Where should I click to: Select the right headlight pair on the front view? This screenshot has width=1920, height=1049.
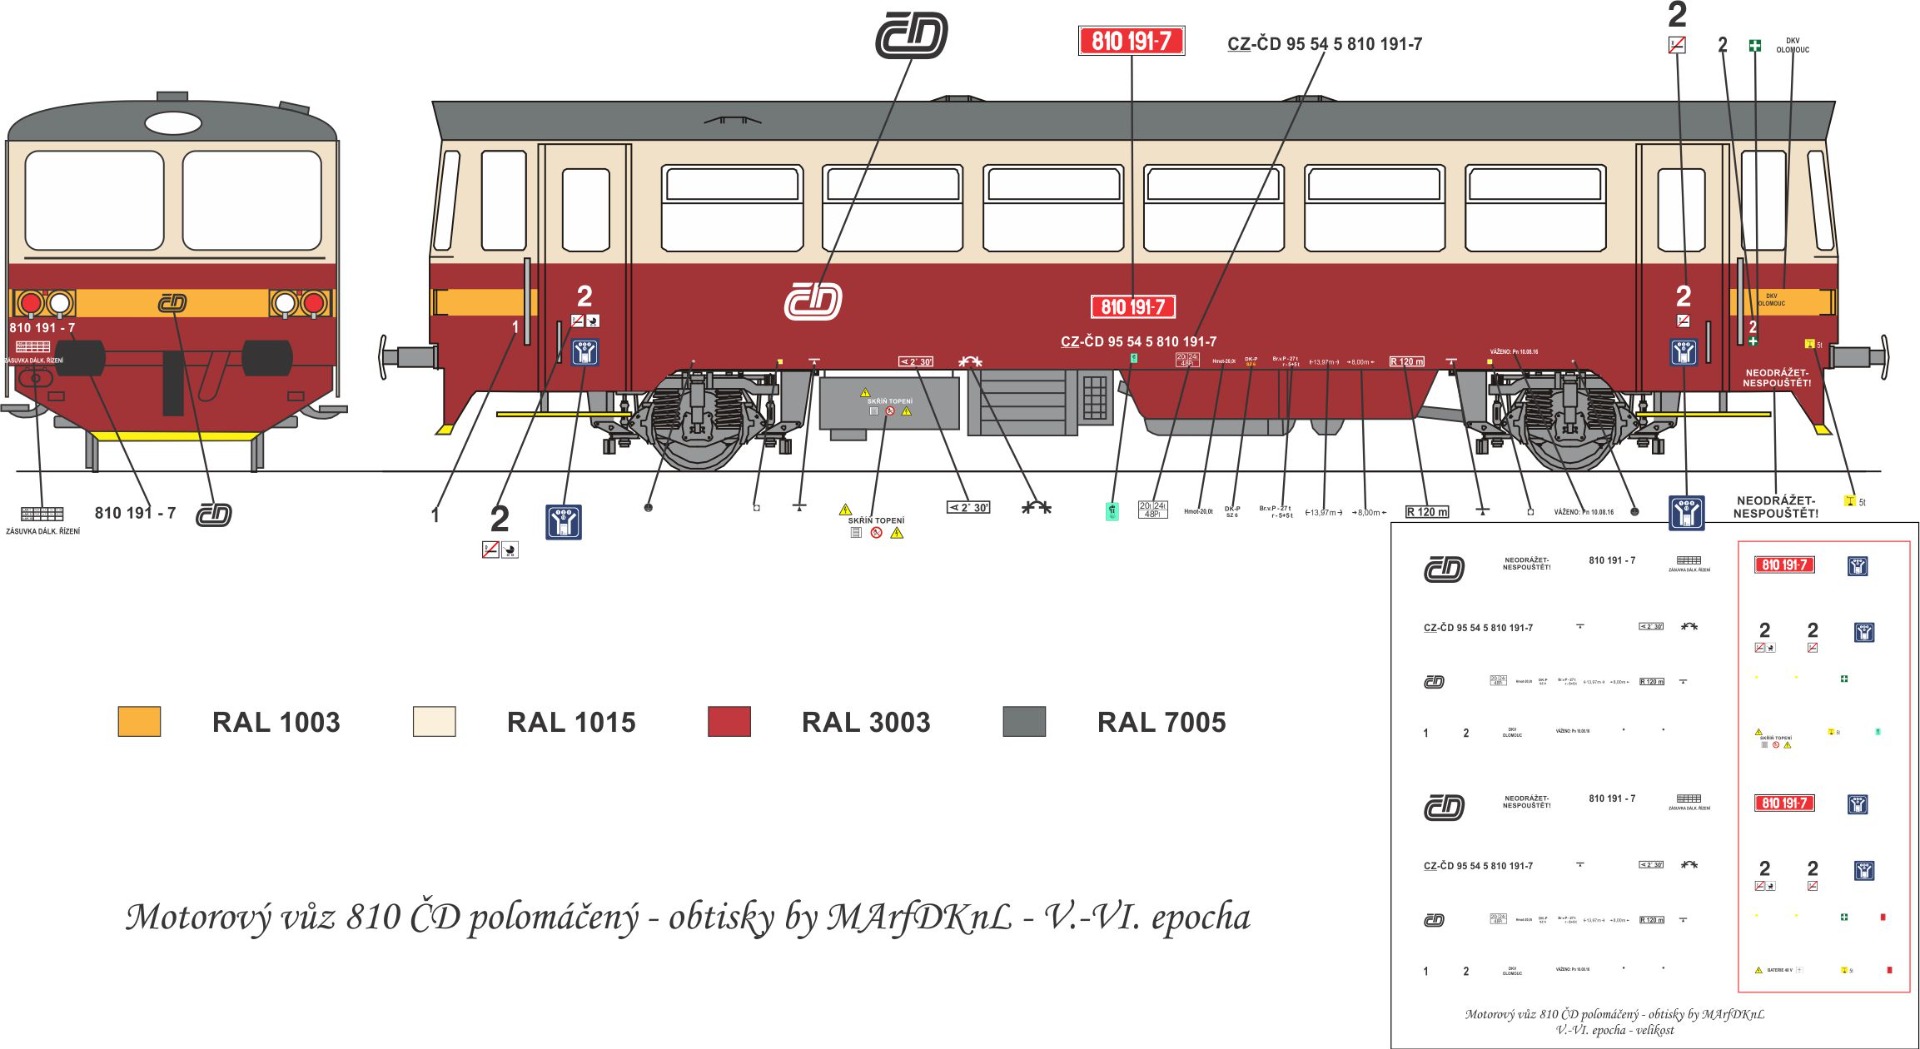(300, 303)
